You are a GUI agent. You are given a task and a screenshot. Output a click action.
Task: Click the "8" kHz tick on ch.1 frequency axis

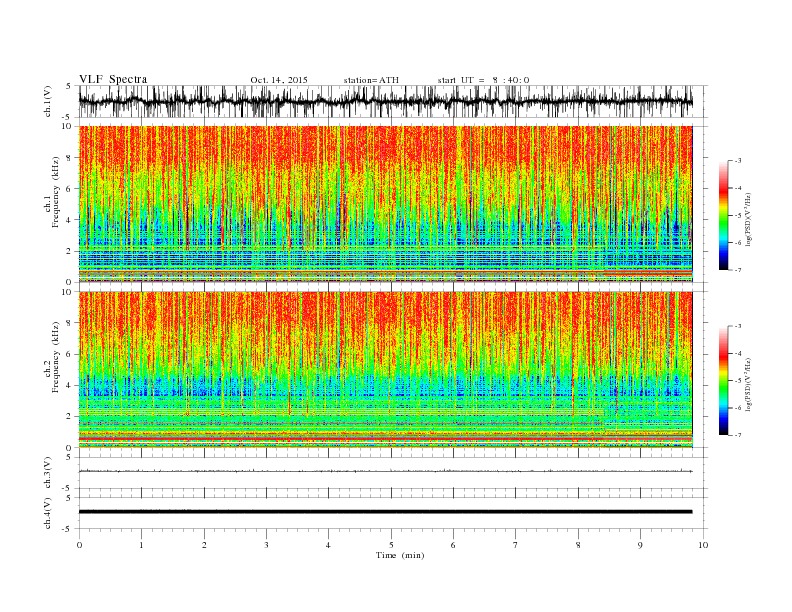70,158
